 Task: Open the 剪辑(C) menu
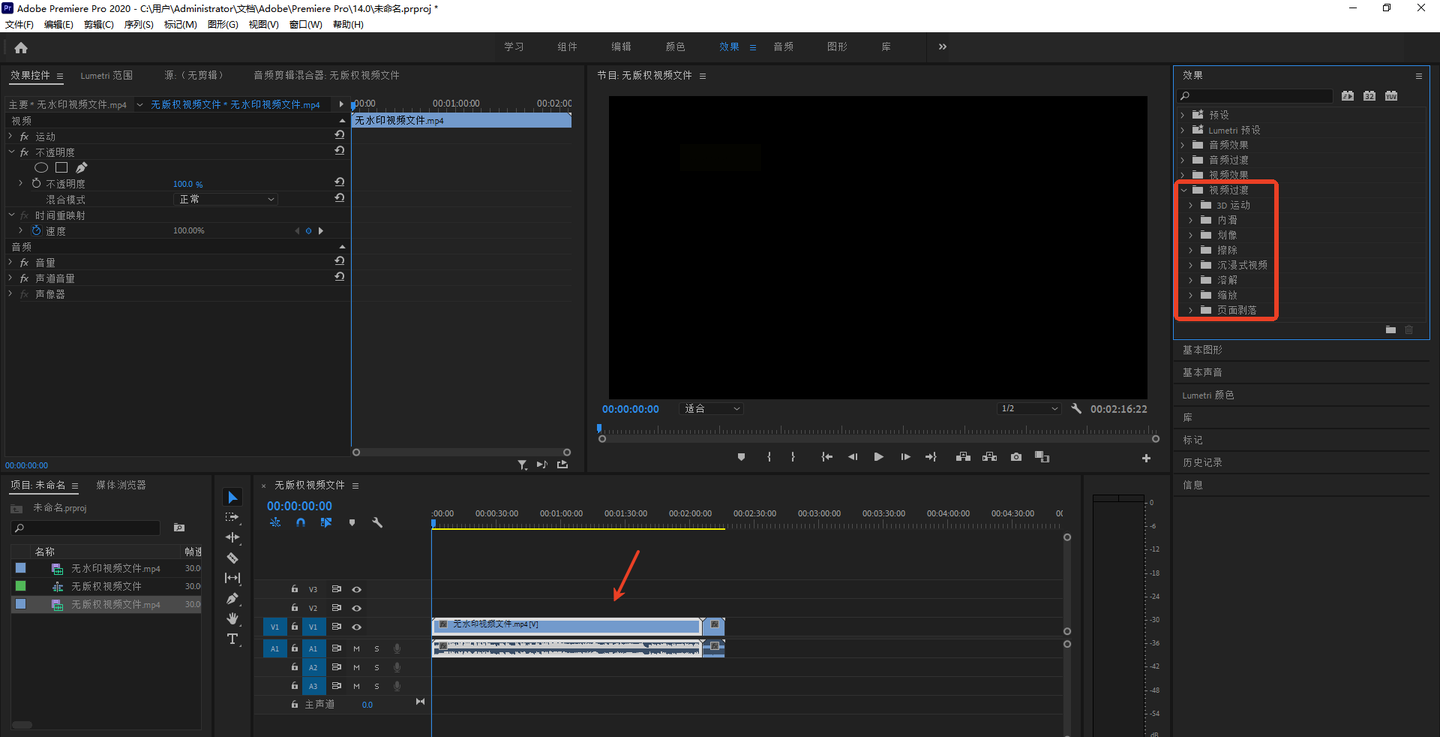coord(98,24)
